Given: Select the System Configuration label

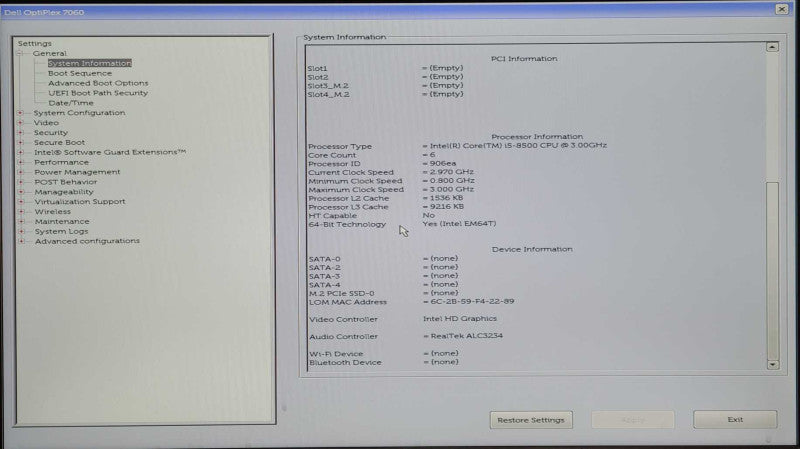Looking at the screenshot, I should [79, 113].
